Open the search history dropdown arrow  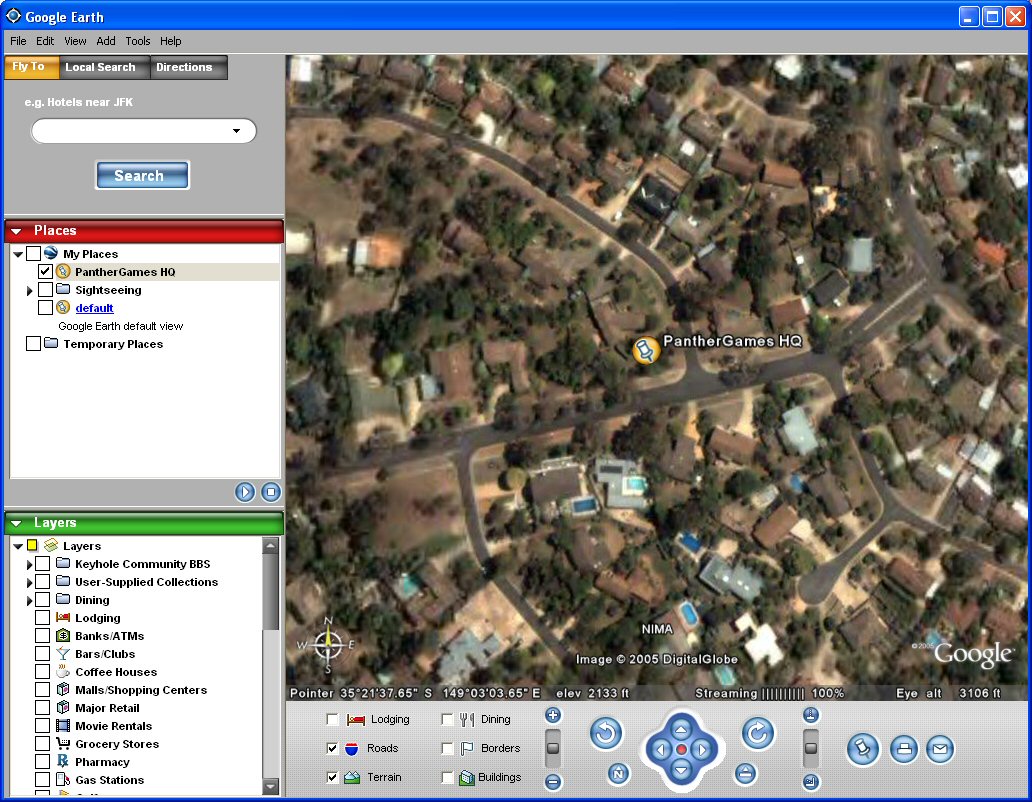(236, 131)
